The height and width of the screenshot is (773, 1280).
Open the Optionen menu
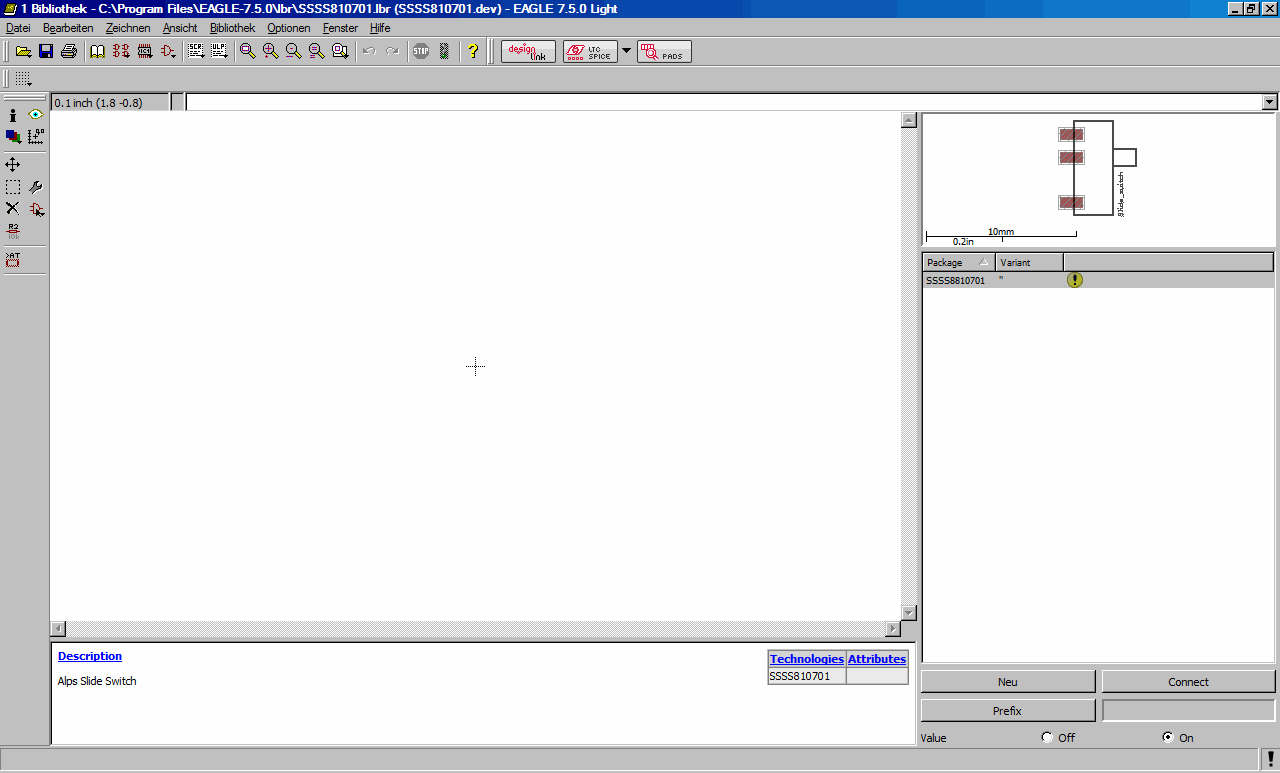[x=289, y=28]
